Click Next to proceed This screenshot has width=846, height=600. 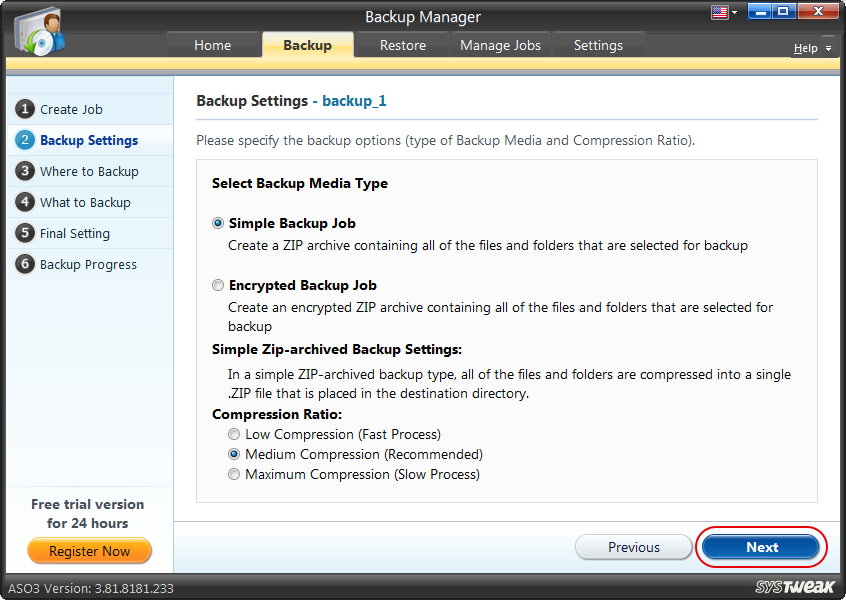(761, 547)
